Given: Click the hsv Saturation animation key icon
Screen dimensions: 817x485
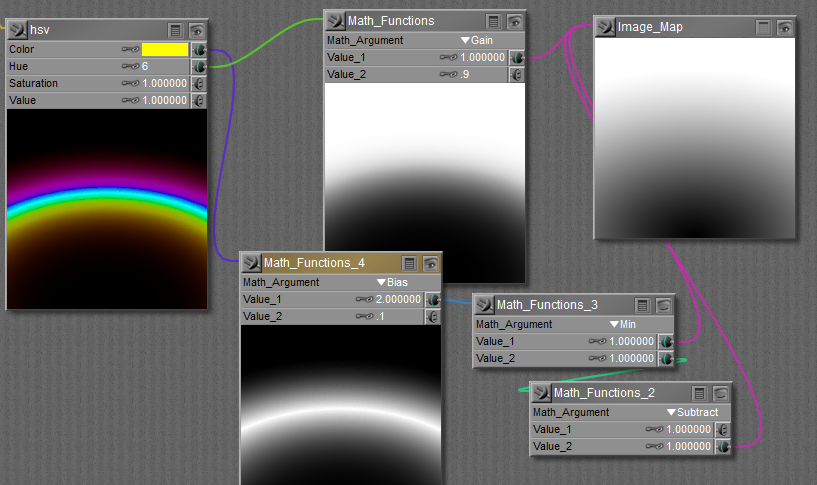Looking at the screenshot, I should tap(131, 83).
